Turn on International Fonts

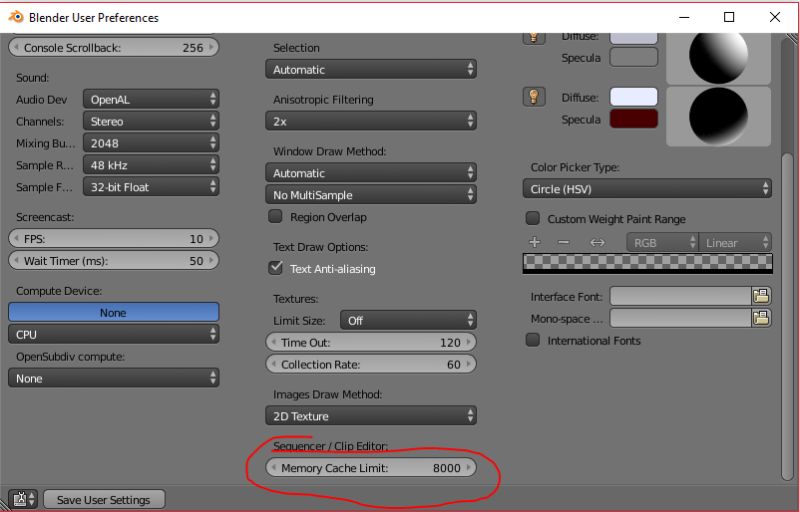pyautogui.click(x=533, y=340)
